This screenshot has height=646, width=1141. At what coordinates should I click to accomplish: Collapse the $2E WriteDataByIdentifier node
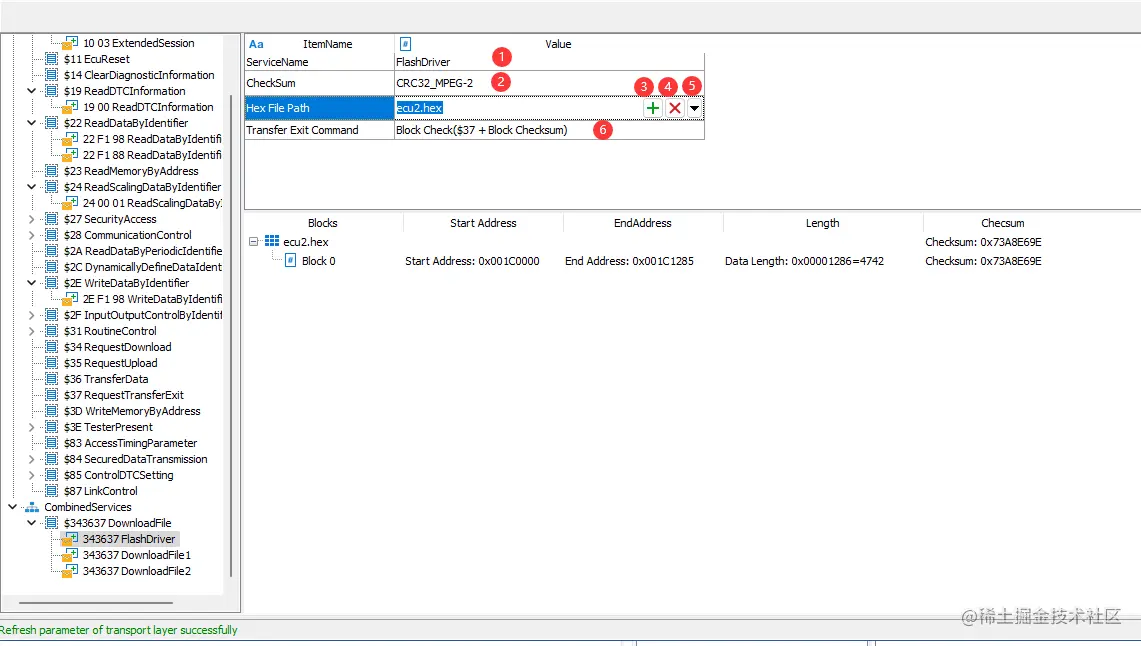coord(31,283)
